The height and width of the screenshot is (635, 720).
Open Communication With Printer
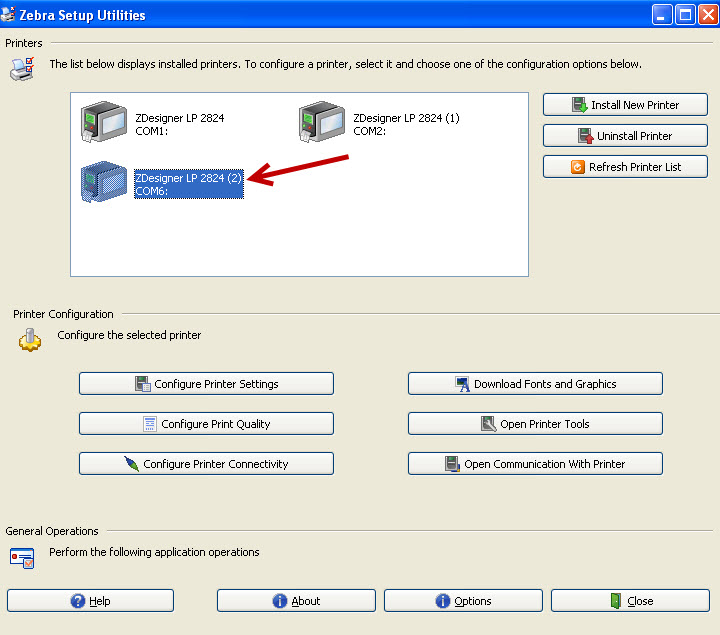tap(535, 464)
